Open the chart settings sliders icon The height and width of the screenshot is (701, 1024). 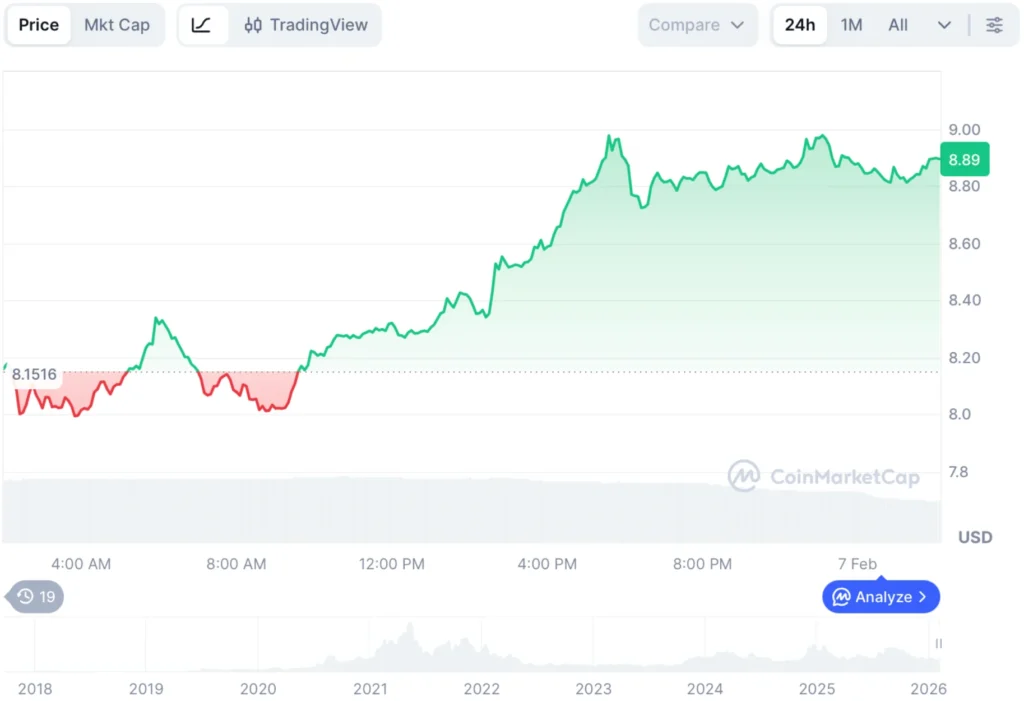click(x=995, y=25)
